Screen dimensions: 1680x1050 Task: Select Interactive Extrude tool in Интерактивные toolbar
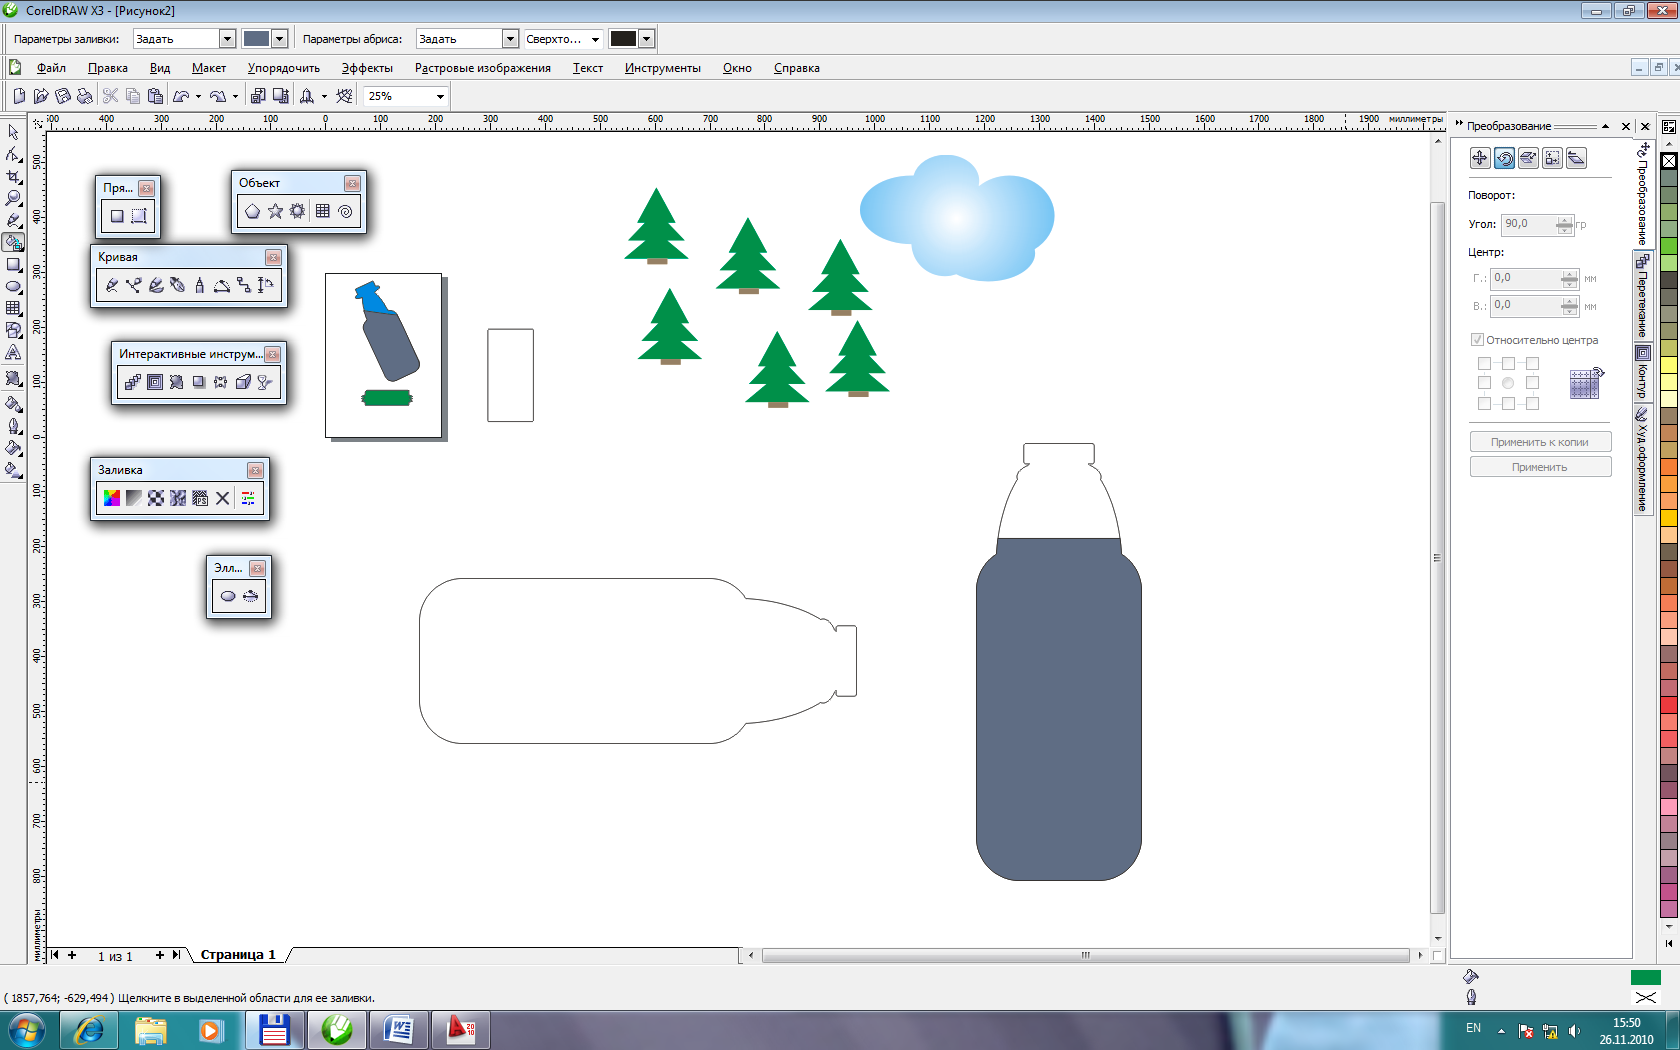tap(243, 382)
